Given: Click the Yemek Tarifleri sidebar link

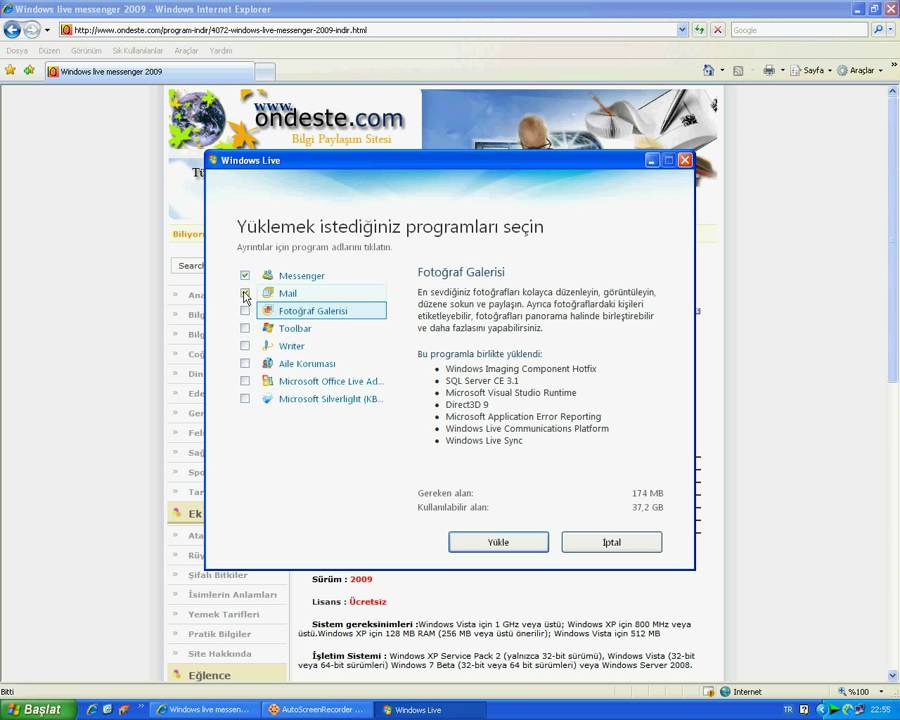Looking at the screenshot, I should (x=223, y=614).
